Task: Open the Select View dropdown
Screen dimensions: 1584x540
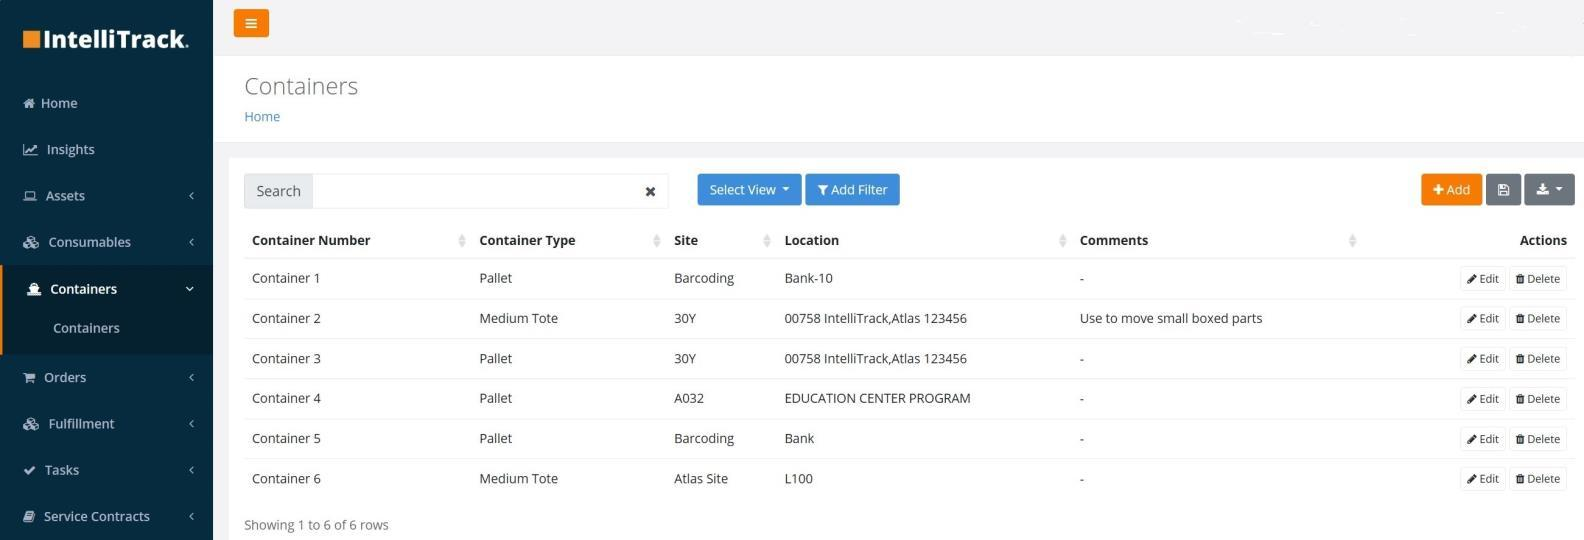Action: pyautogui.click(x=749, y=190)
